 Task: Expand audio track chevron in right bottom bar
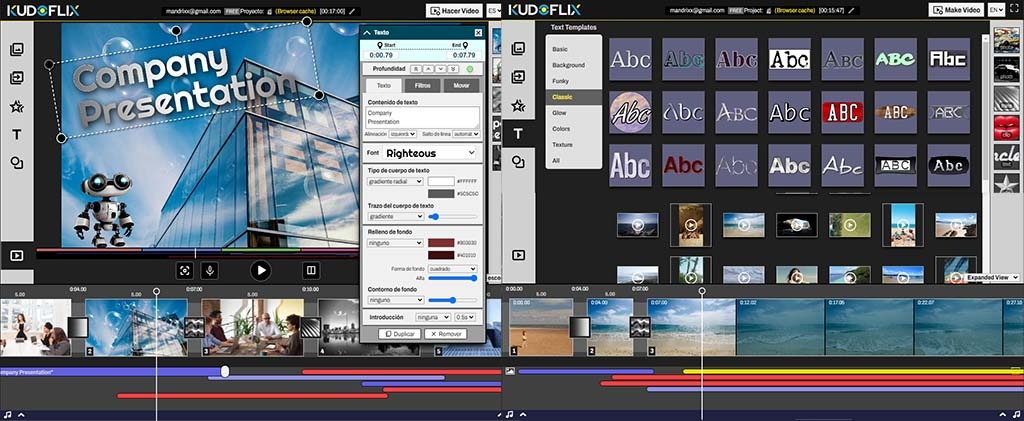(522, 414)
